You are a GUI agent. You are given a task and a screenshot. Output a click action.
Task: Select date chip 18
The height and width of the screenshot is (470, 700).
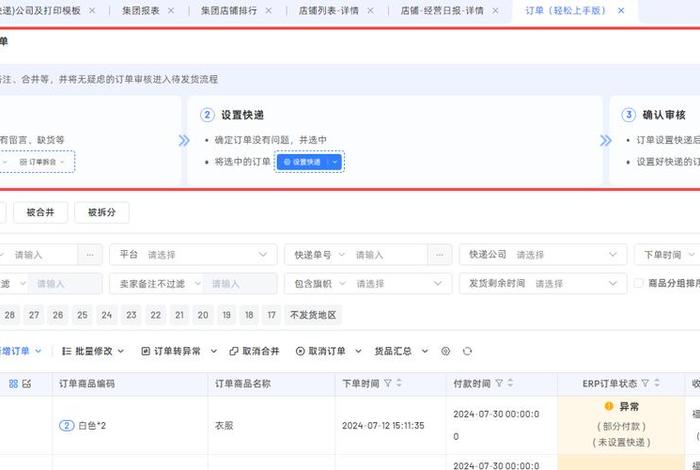coord(249,315)
